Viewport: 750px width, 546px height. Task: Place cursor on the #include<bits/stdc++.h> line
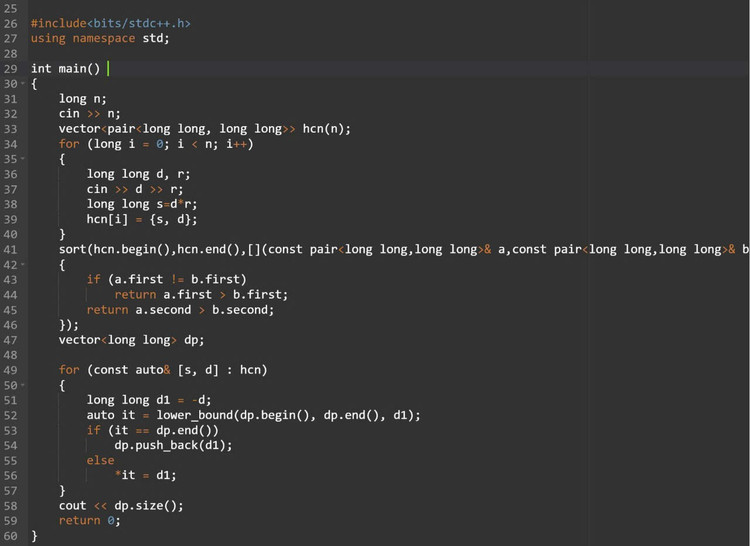pyautogui.click(x=110, y=23)
